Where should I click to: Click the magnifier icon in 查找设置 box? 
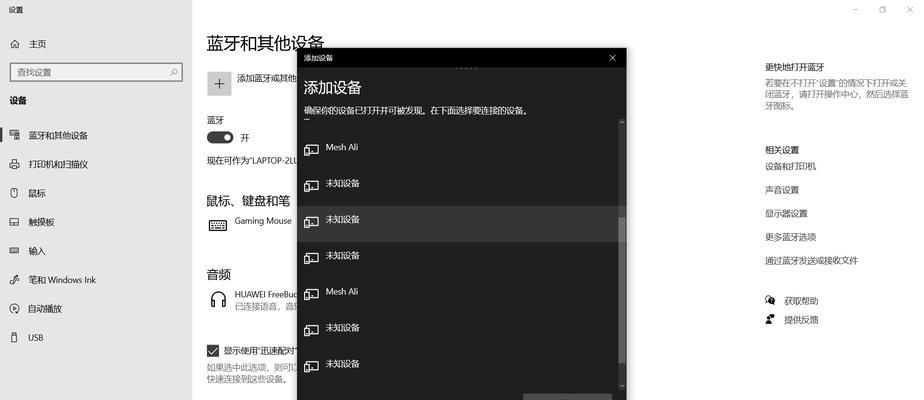[174, 72]
